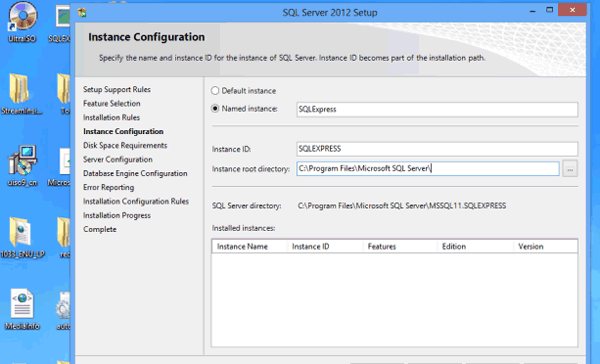This screenshot has width=600, height=364.
Task: Select the Default instance radio button
Action: point(215,91)
